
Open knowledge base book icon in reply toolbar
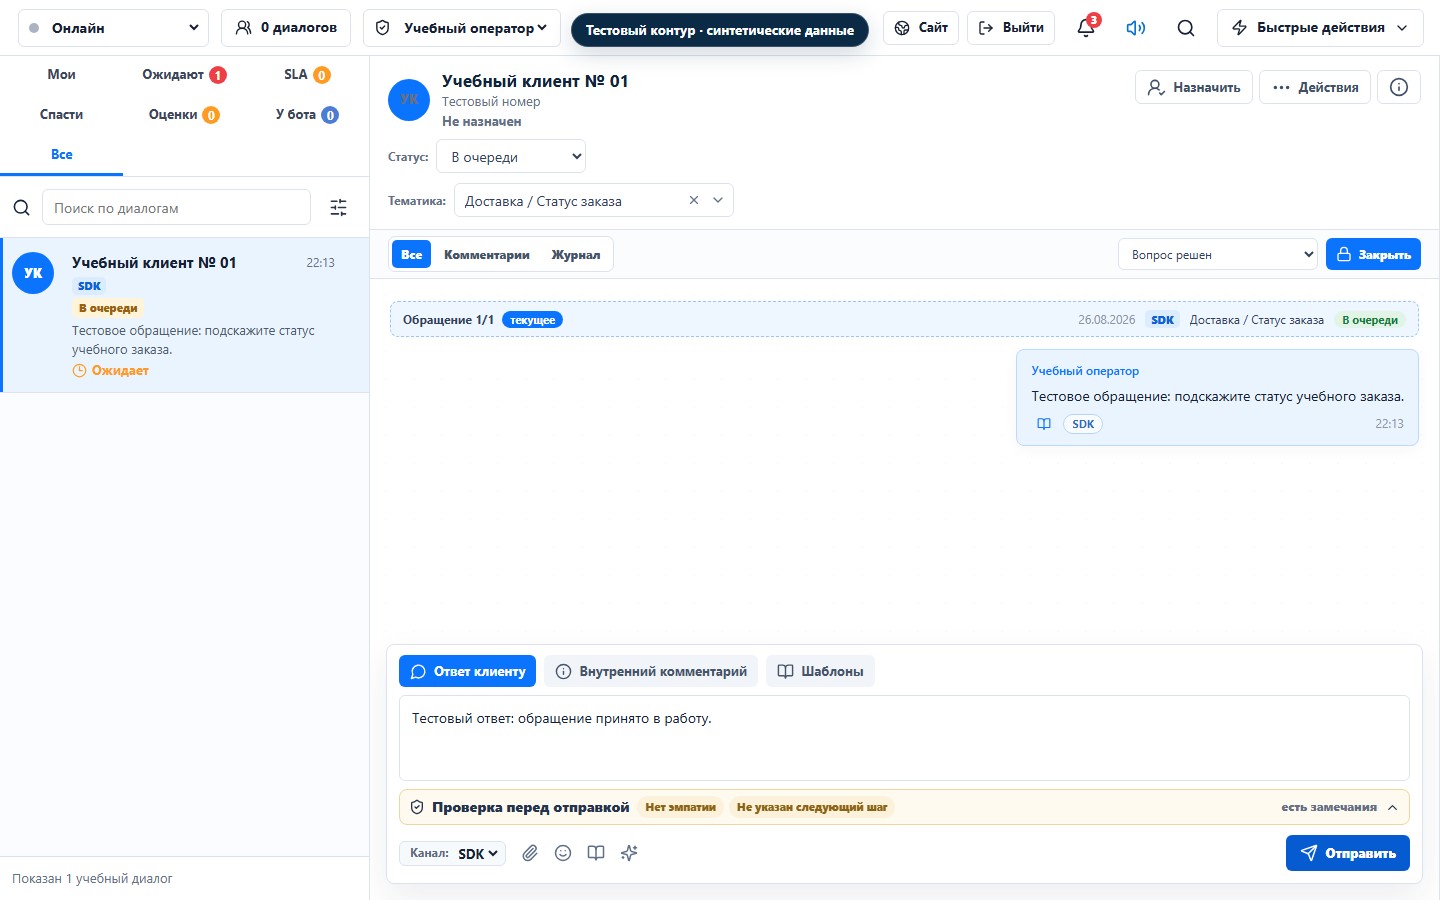click(x=596, y=853)
